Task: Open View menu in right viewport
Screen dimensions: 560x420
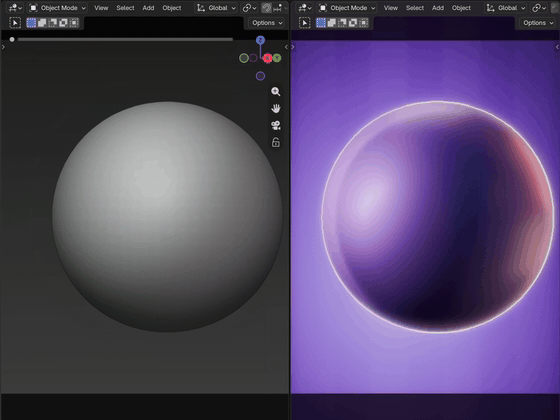Action: pos(391,8)
